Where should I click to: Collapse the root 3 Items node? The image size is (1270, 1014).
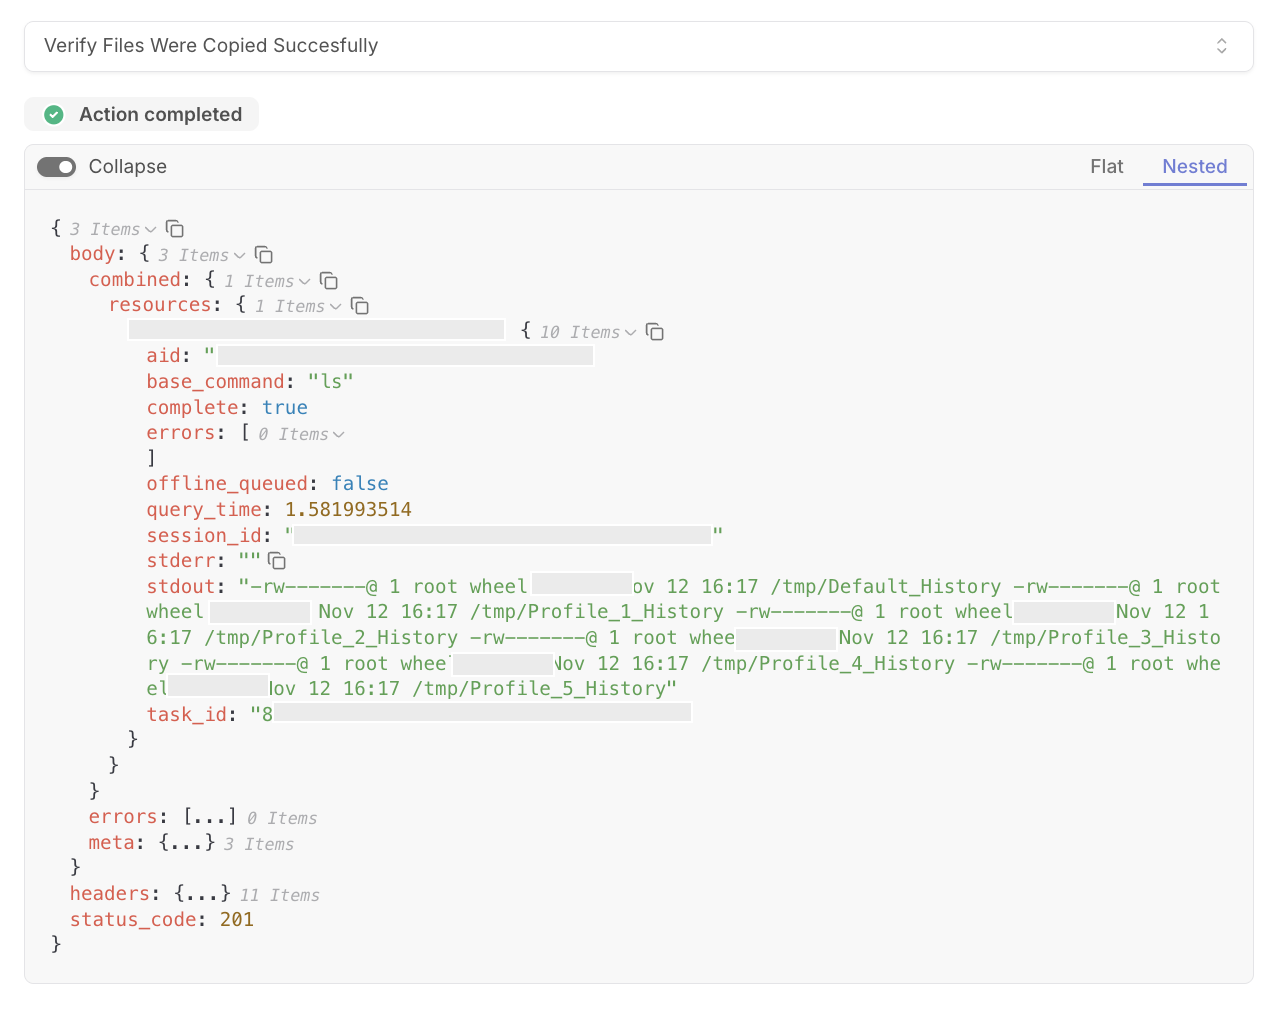pos(151,230)
